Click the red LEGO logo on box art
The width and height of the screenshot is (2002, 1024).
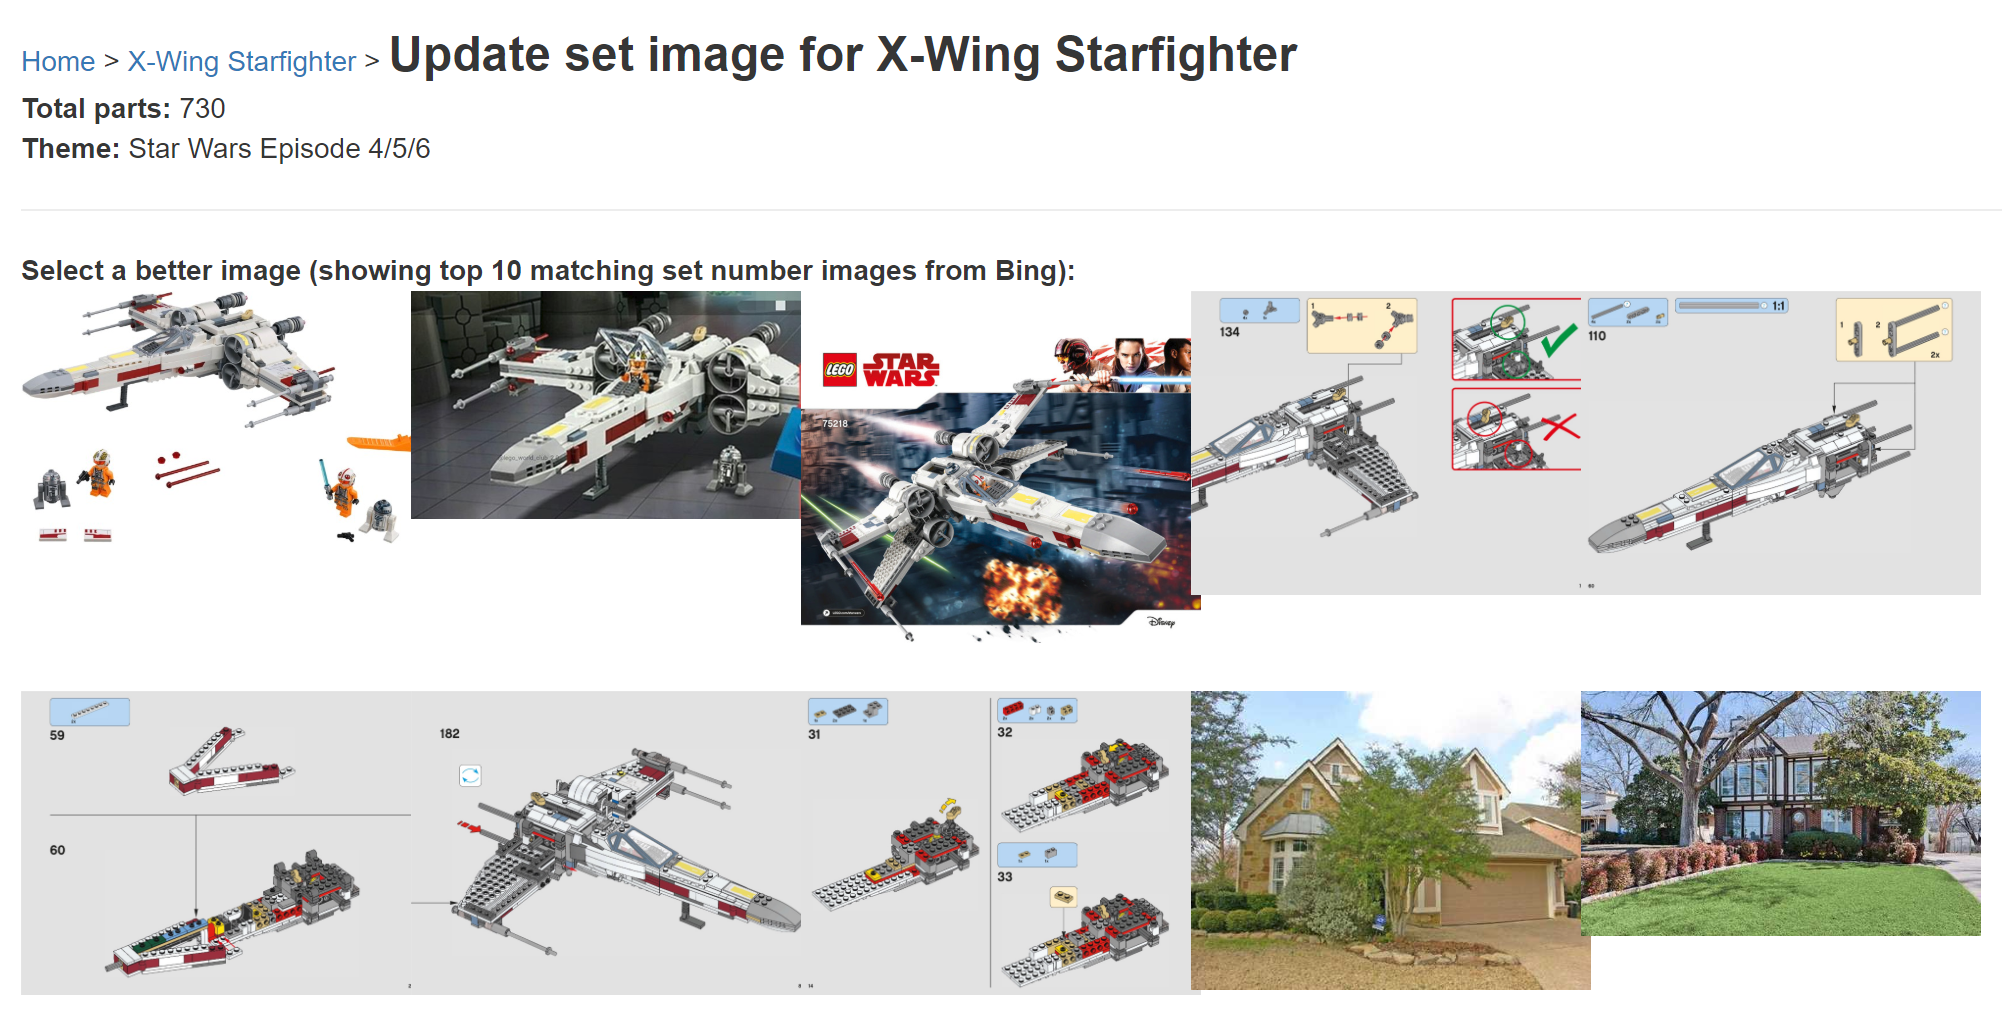(839, 370)
